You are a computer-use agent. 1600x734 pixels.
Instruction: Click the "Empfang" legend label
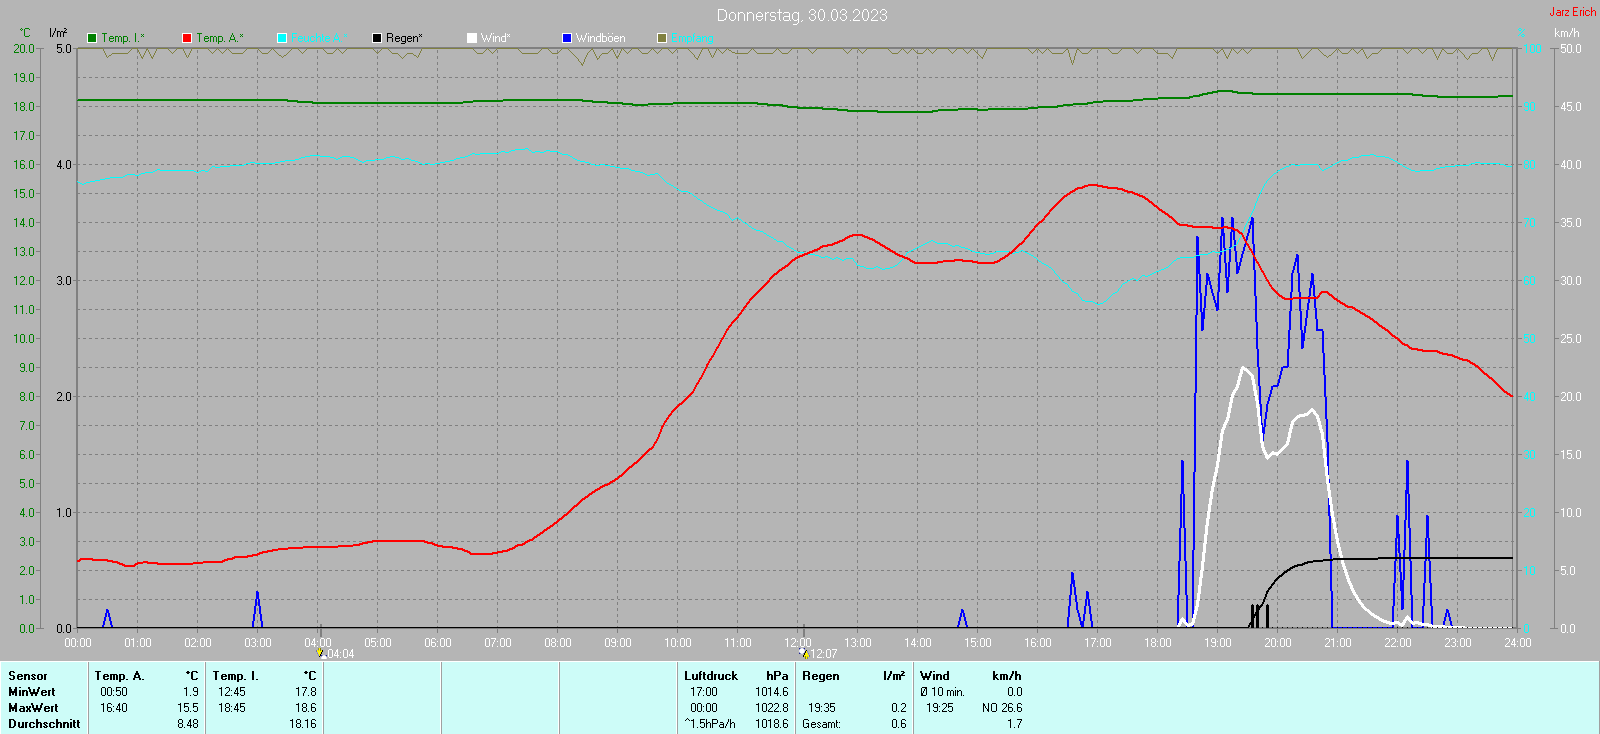coord(692,38)
